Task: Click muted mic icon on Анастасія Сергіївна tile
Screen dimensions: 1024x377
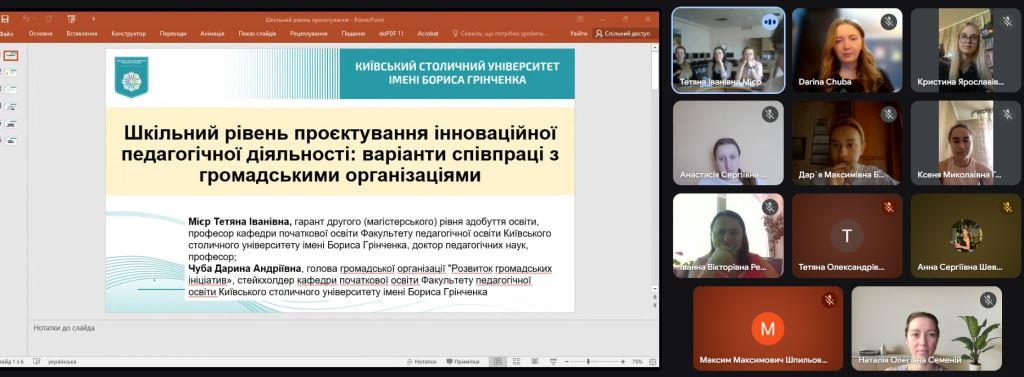Action: tap(770, 114)
